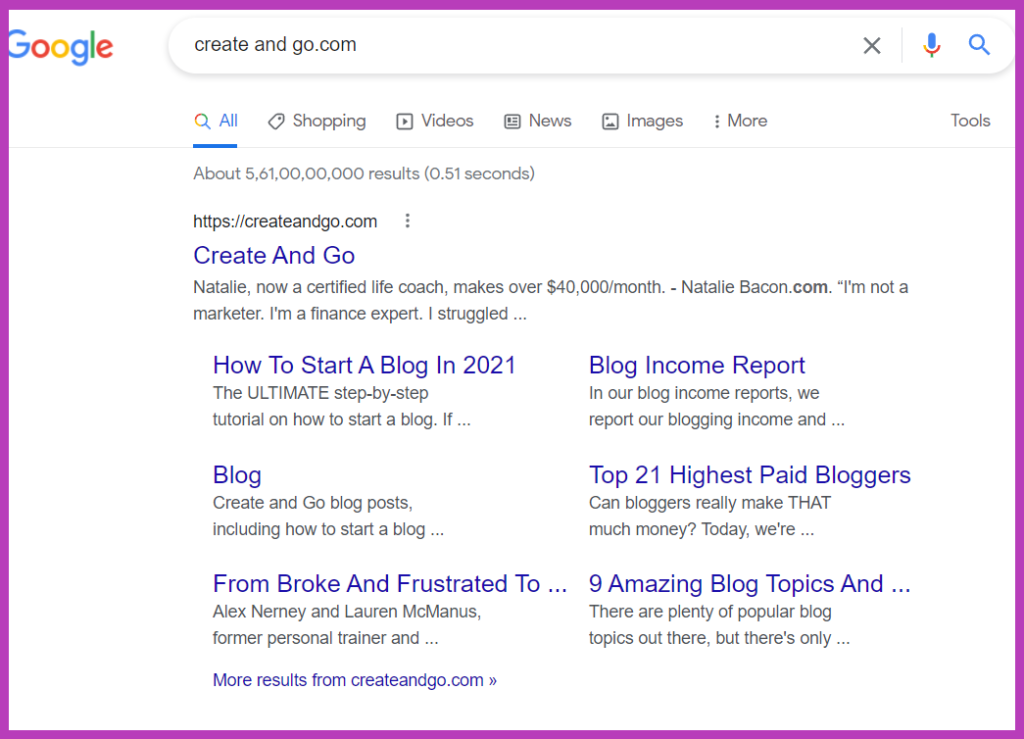Click the Images picture-frame icon
The width and height of the screenshot is (1024, 739).
tap(610, 120)
